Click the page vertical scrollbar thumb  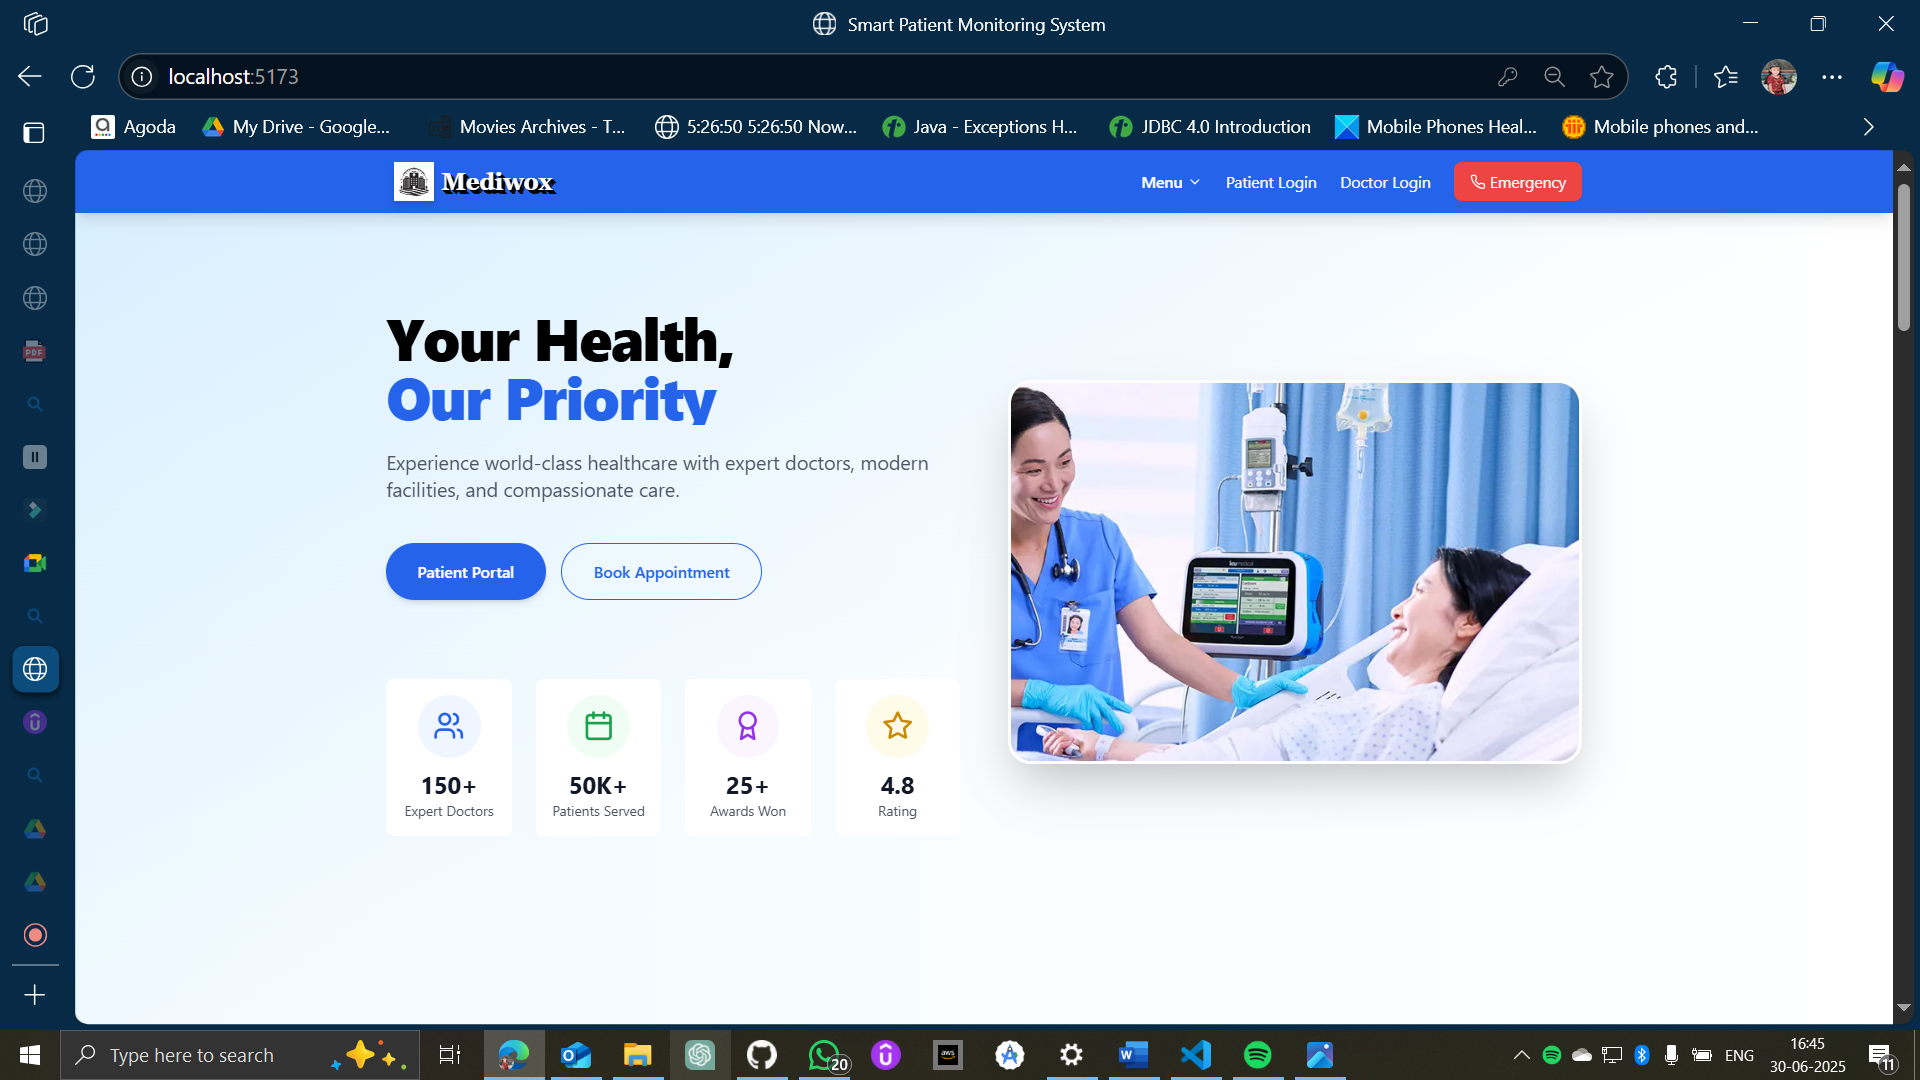pyautogui.click(x=1904, y=257)
